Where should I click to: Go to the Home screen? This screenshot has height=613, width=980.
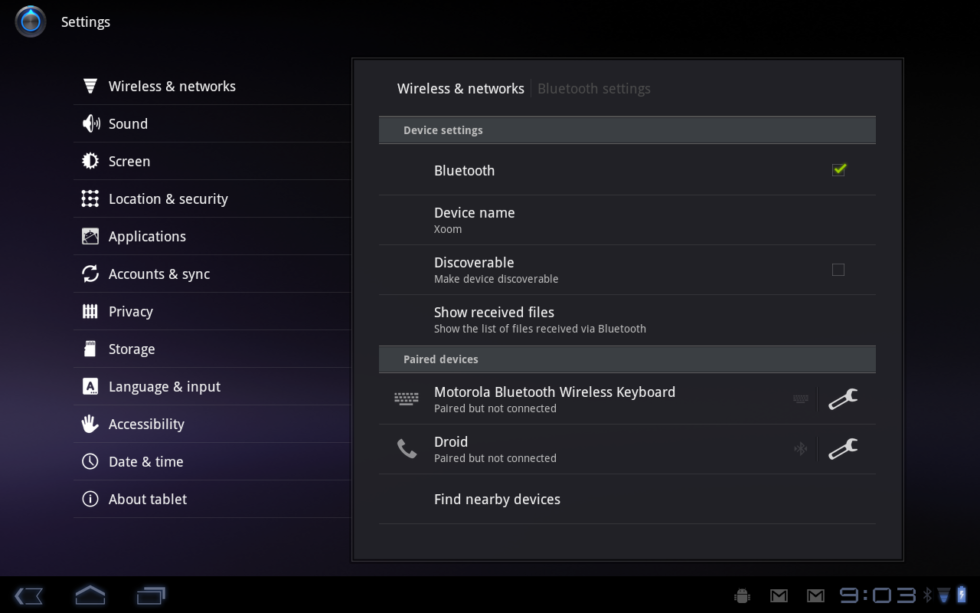point(90,596)
